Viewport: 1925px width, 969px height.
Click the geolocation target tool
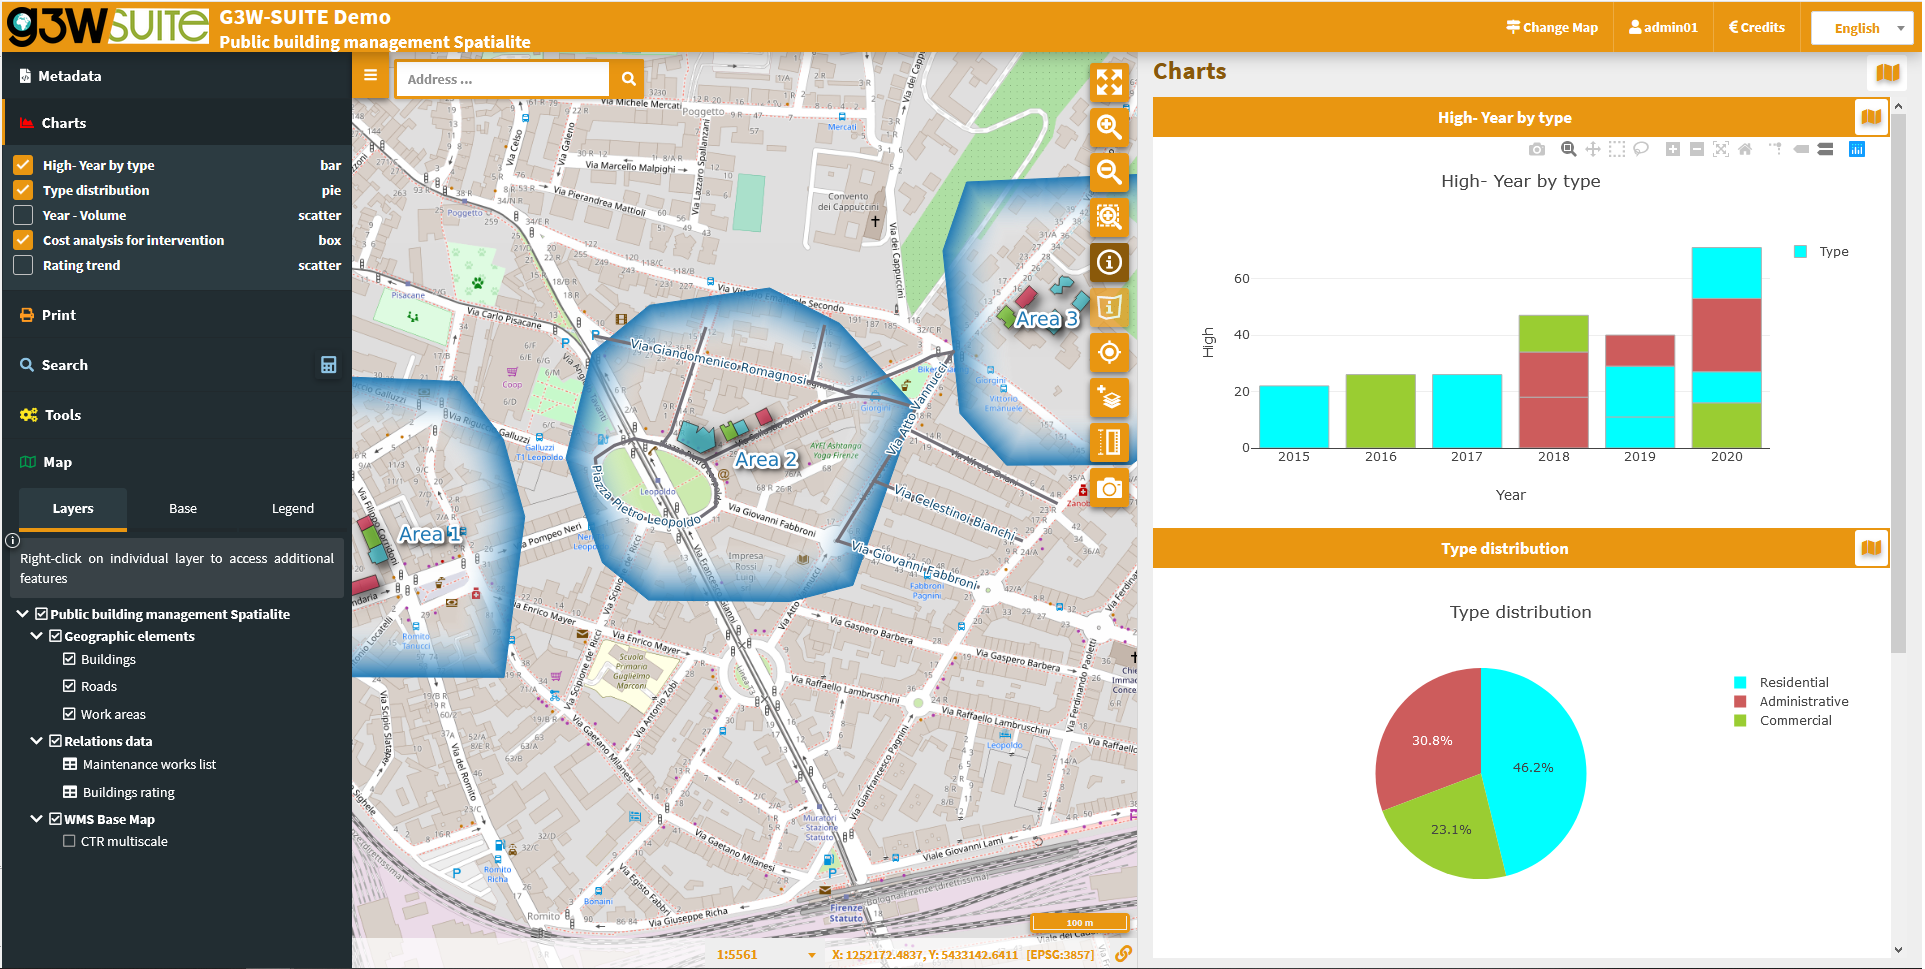[1109, 352]
